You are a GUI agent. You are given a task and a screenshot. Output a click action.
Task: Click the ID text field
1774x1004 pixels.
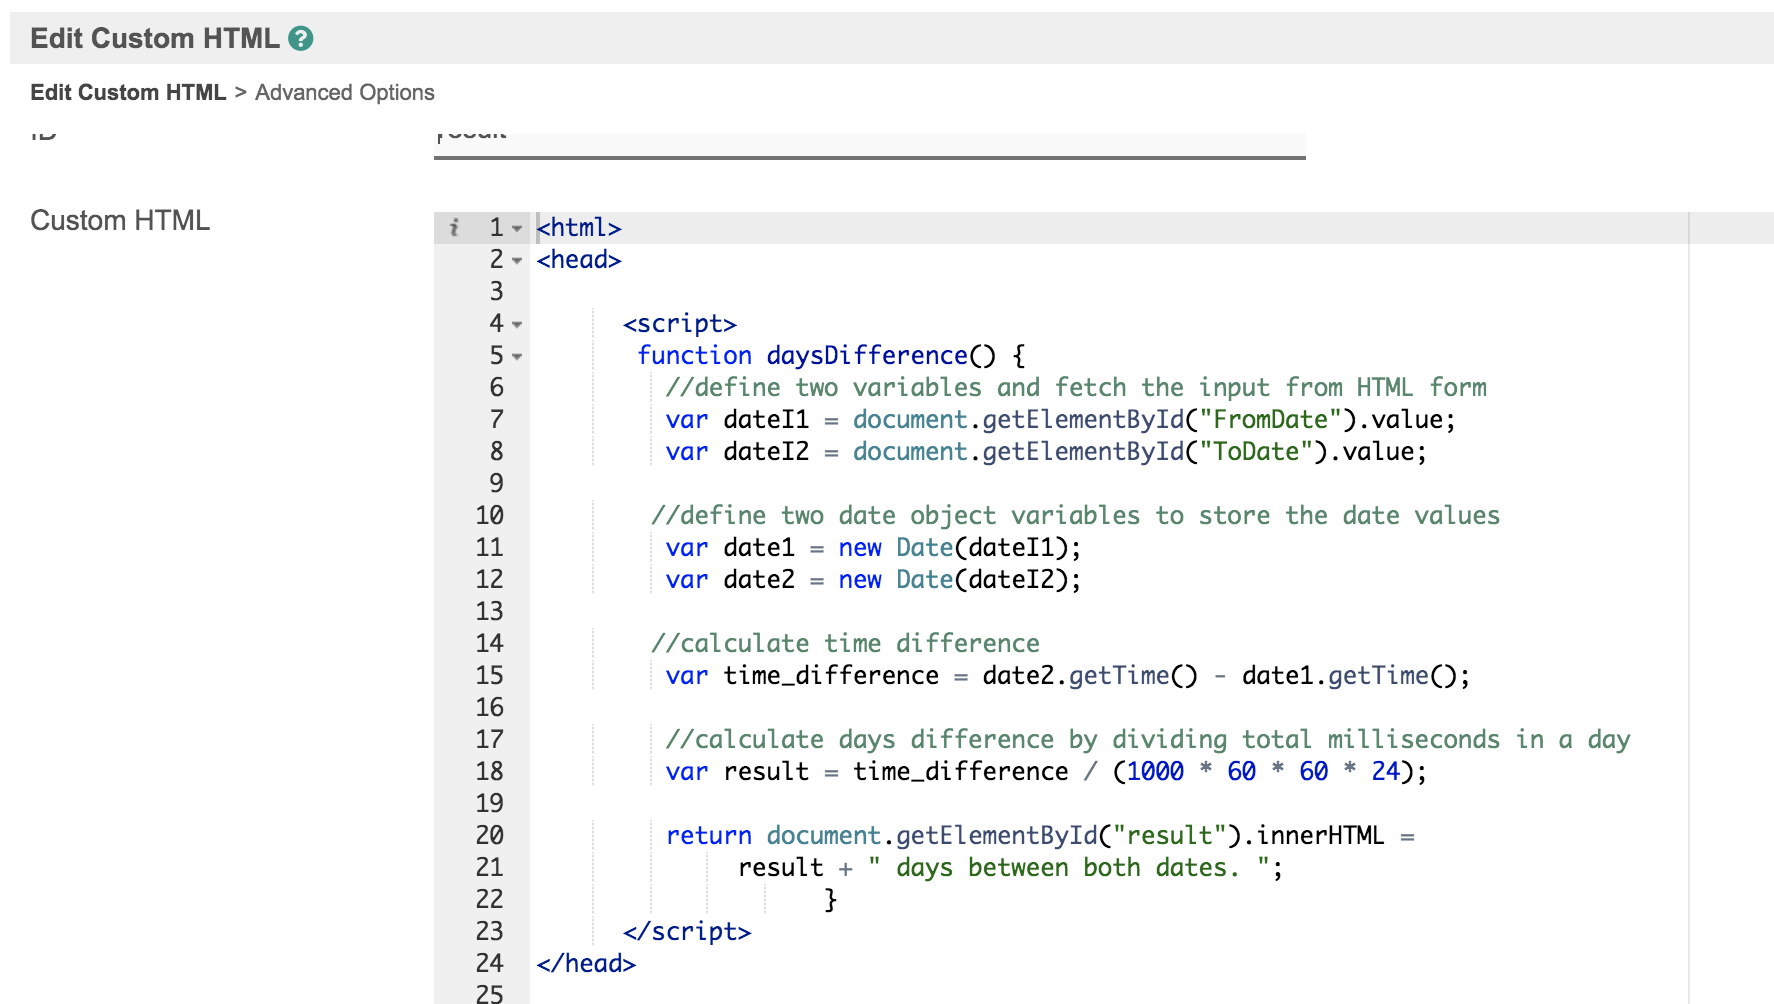pos(869,143)
